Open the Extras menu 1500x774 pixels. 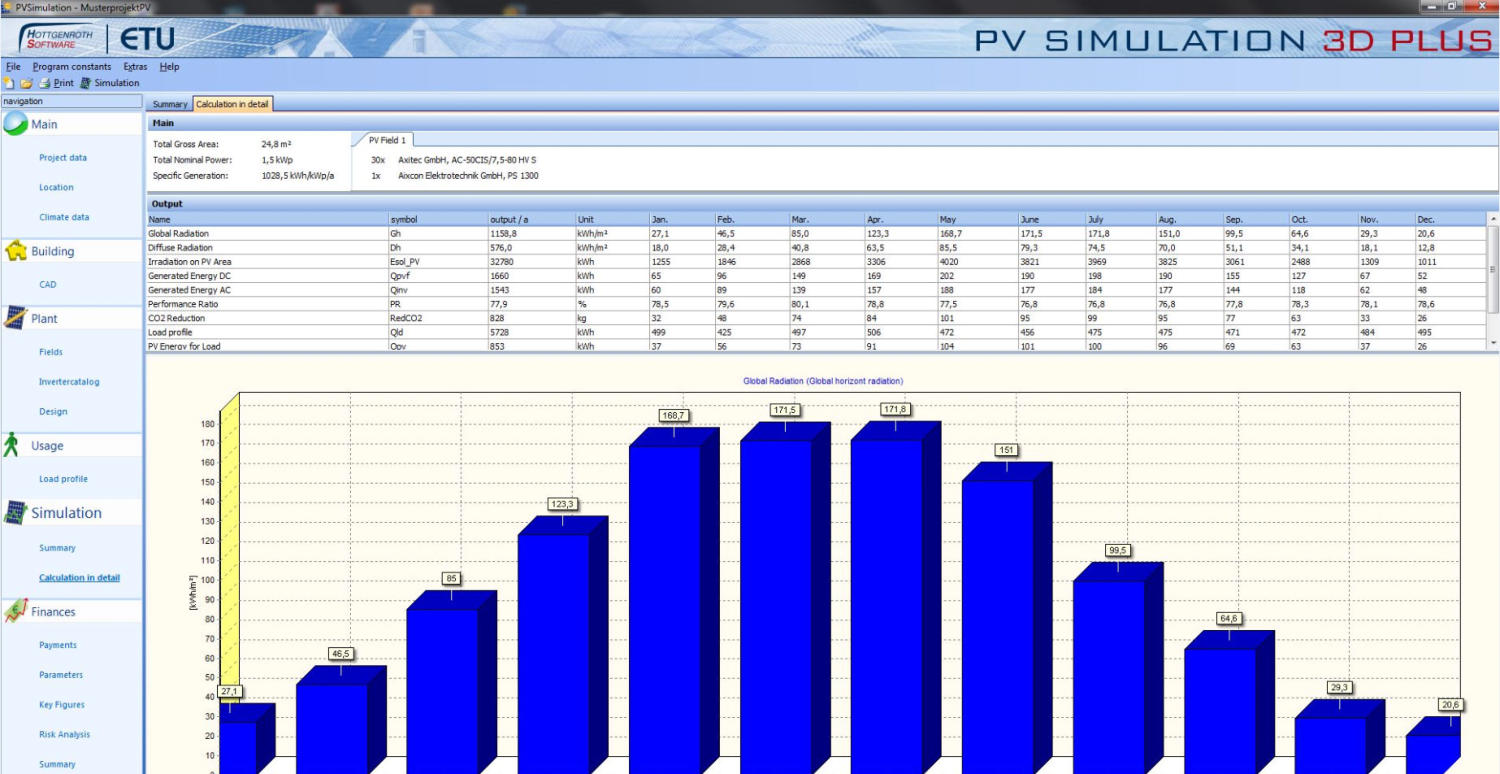coord(135,67)
